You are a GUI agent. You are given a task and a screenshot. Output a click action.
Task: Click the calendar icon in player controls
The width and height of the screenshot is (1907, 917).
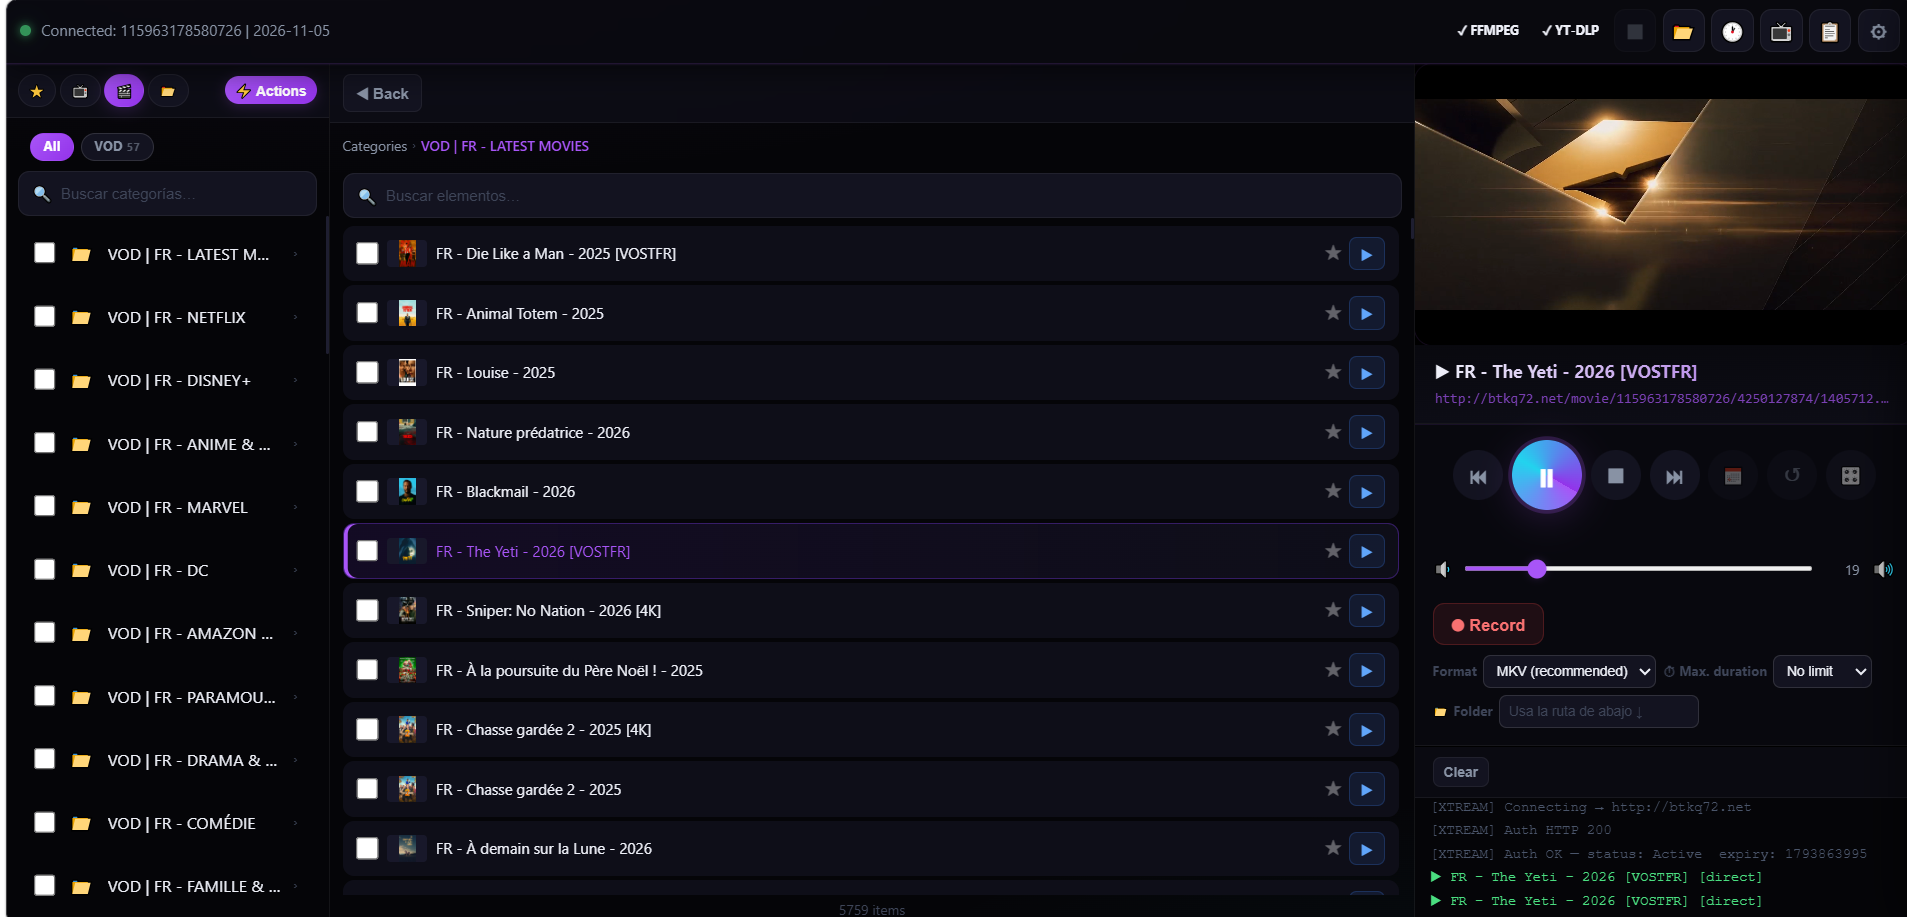(1733, 476)
